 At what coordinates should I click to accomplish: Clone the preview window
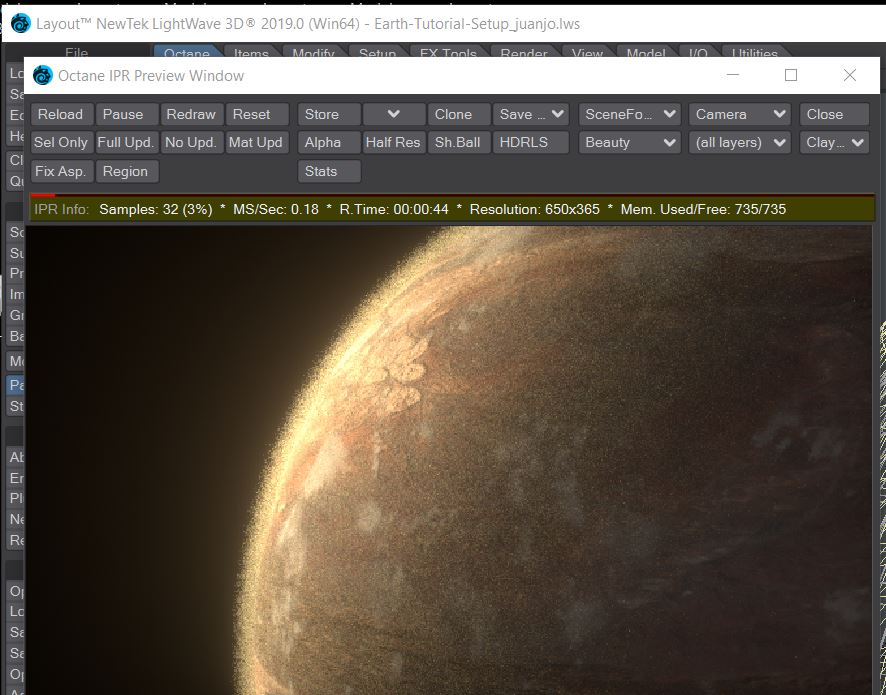pyautogui.click(x=459, y=114)
